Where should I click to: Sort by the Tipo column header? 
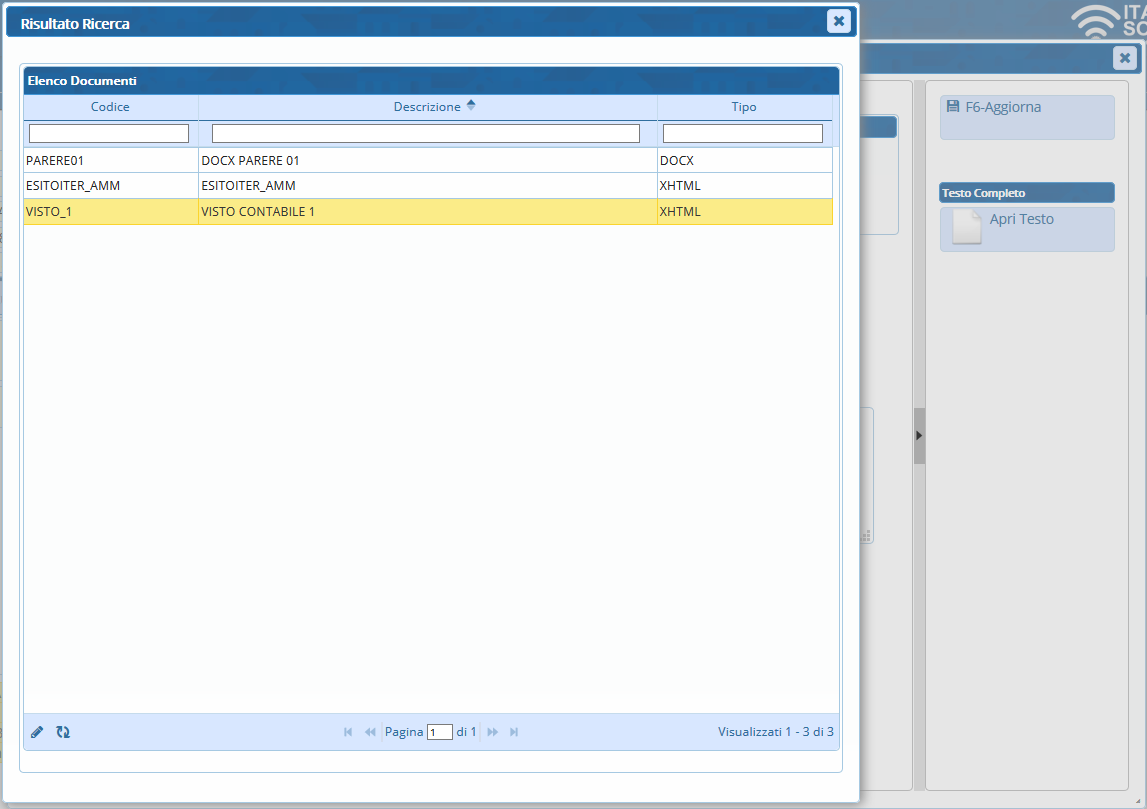tap(743, 107)
